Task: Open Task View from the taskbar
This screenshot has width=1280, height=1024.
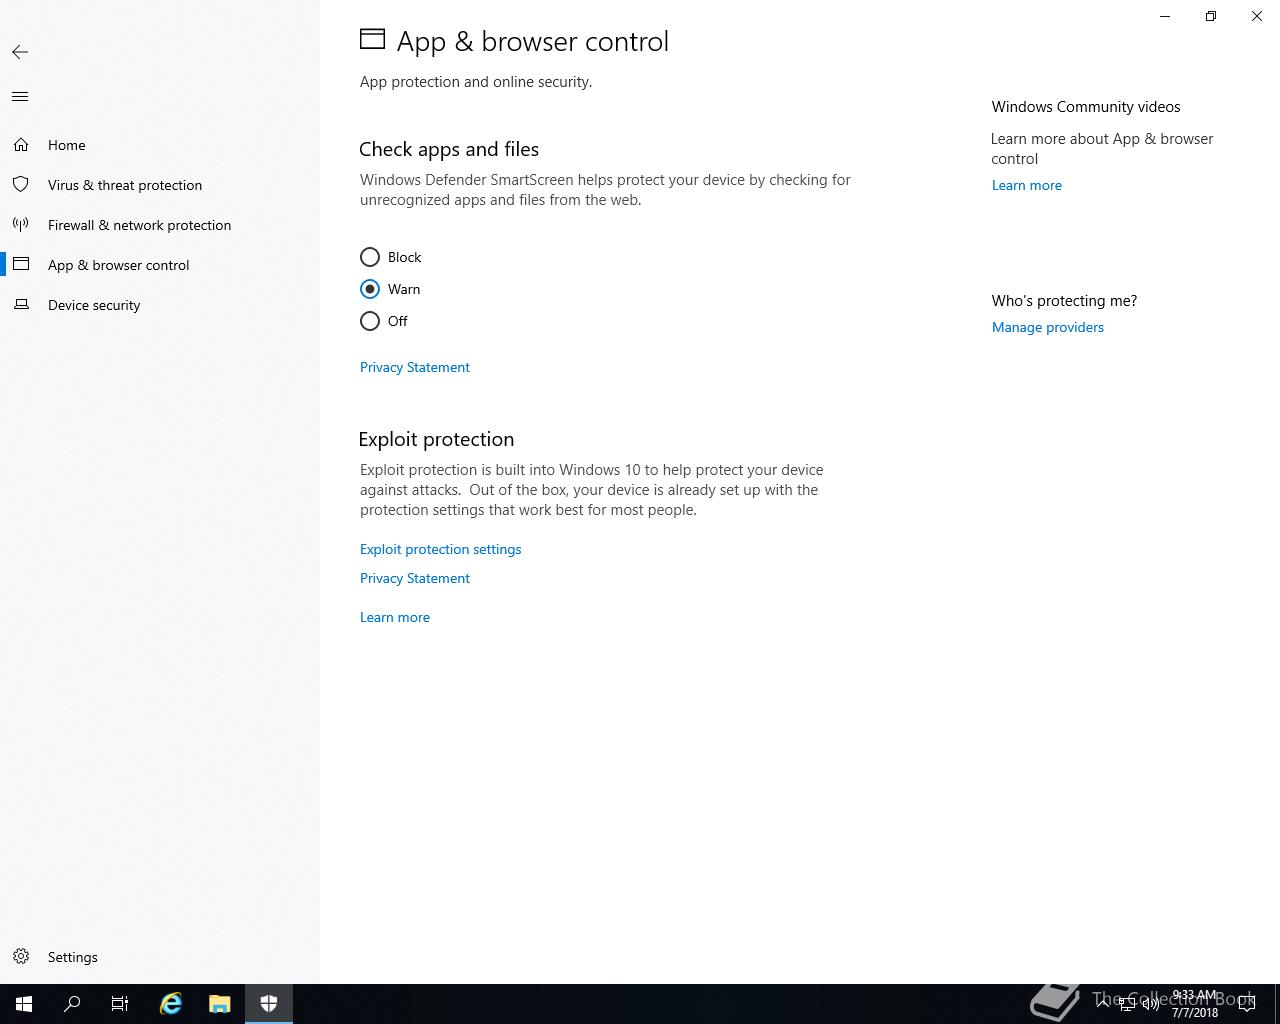Action: tap(120, 1004)
